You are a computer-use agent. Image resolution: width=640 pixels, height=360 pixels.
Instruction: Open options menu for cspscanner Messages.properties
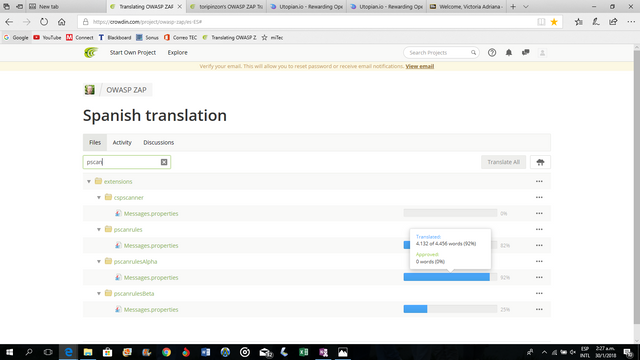click(539, 213)
